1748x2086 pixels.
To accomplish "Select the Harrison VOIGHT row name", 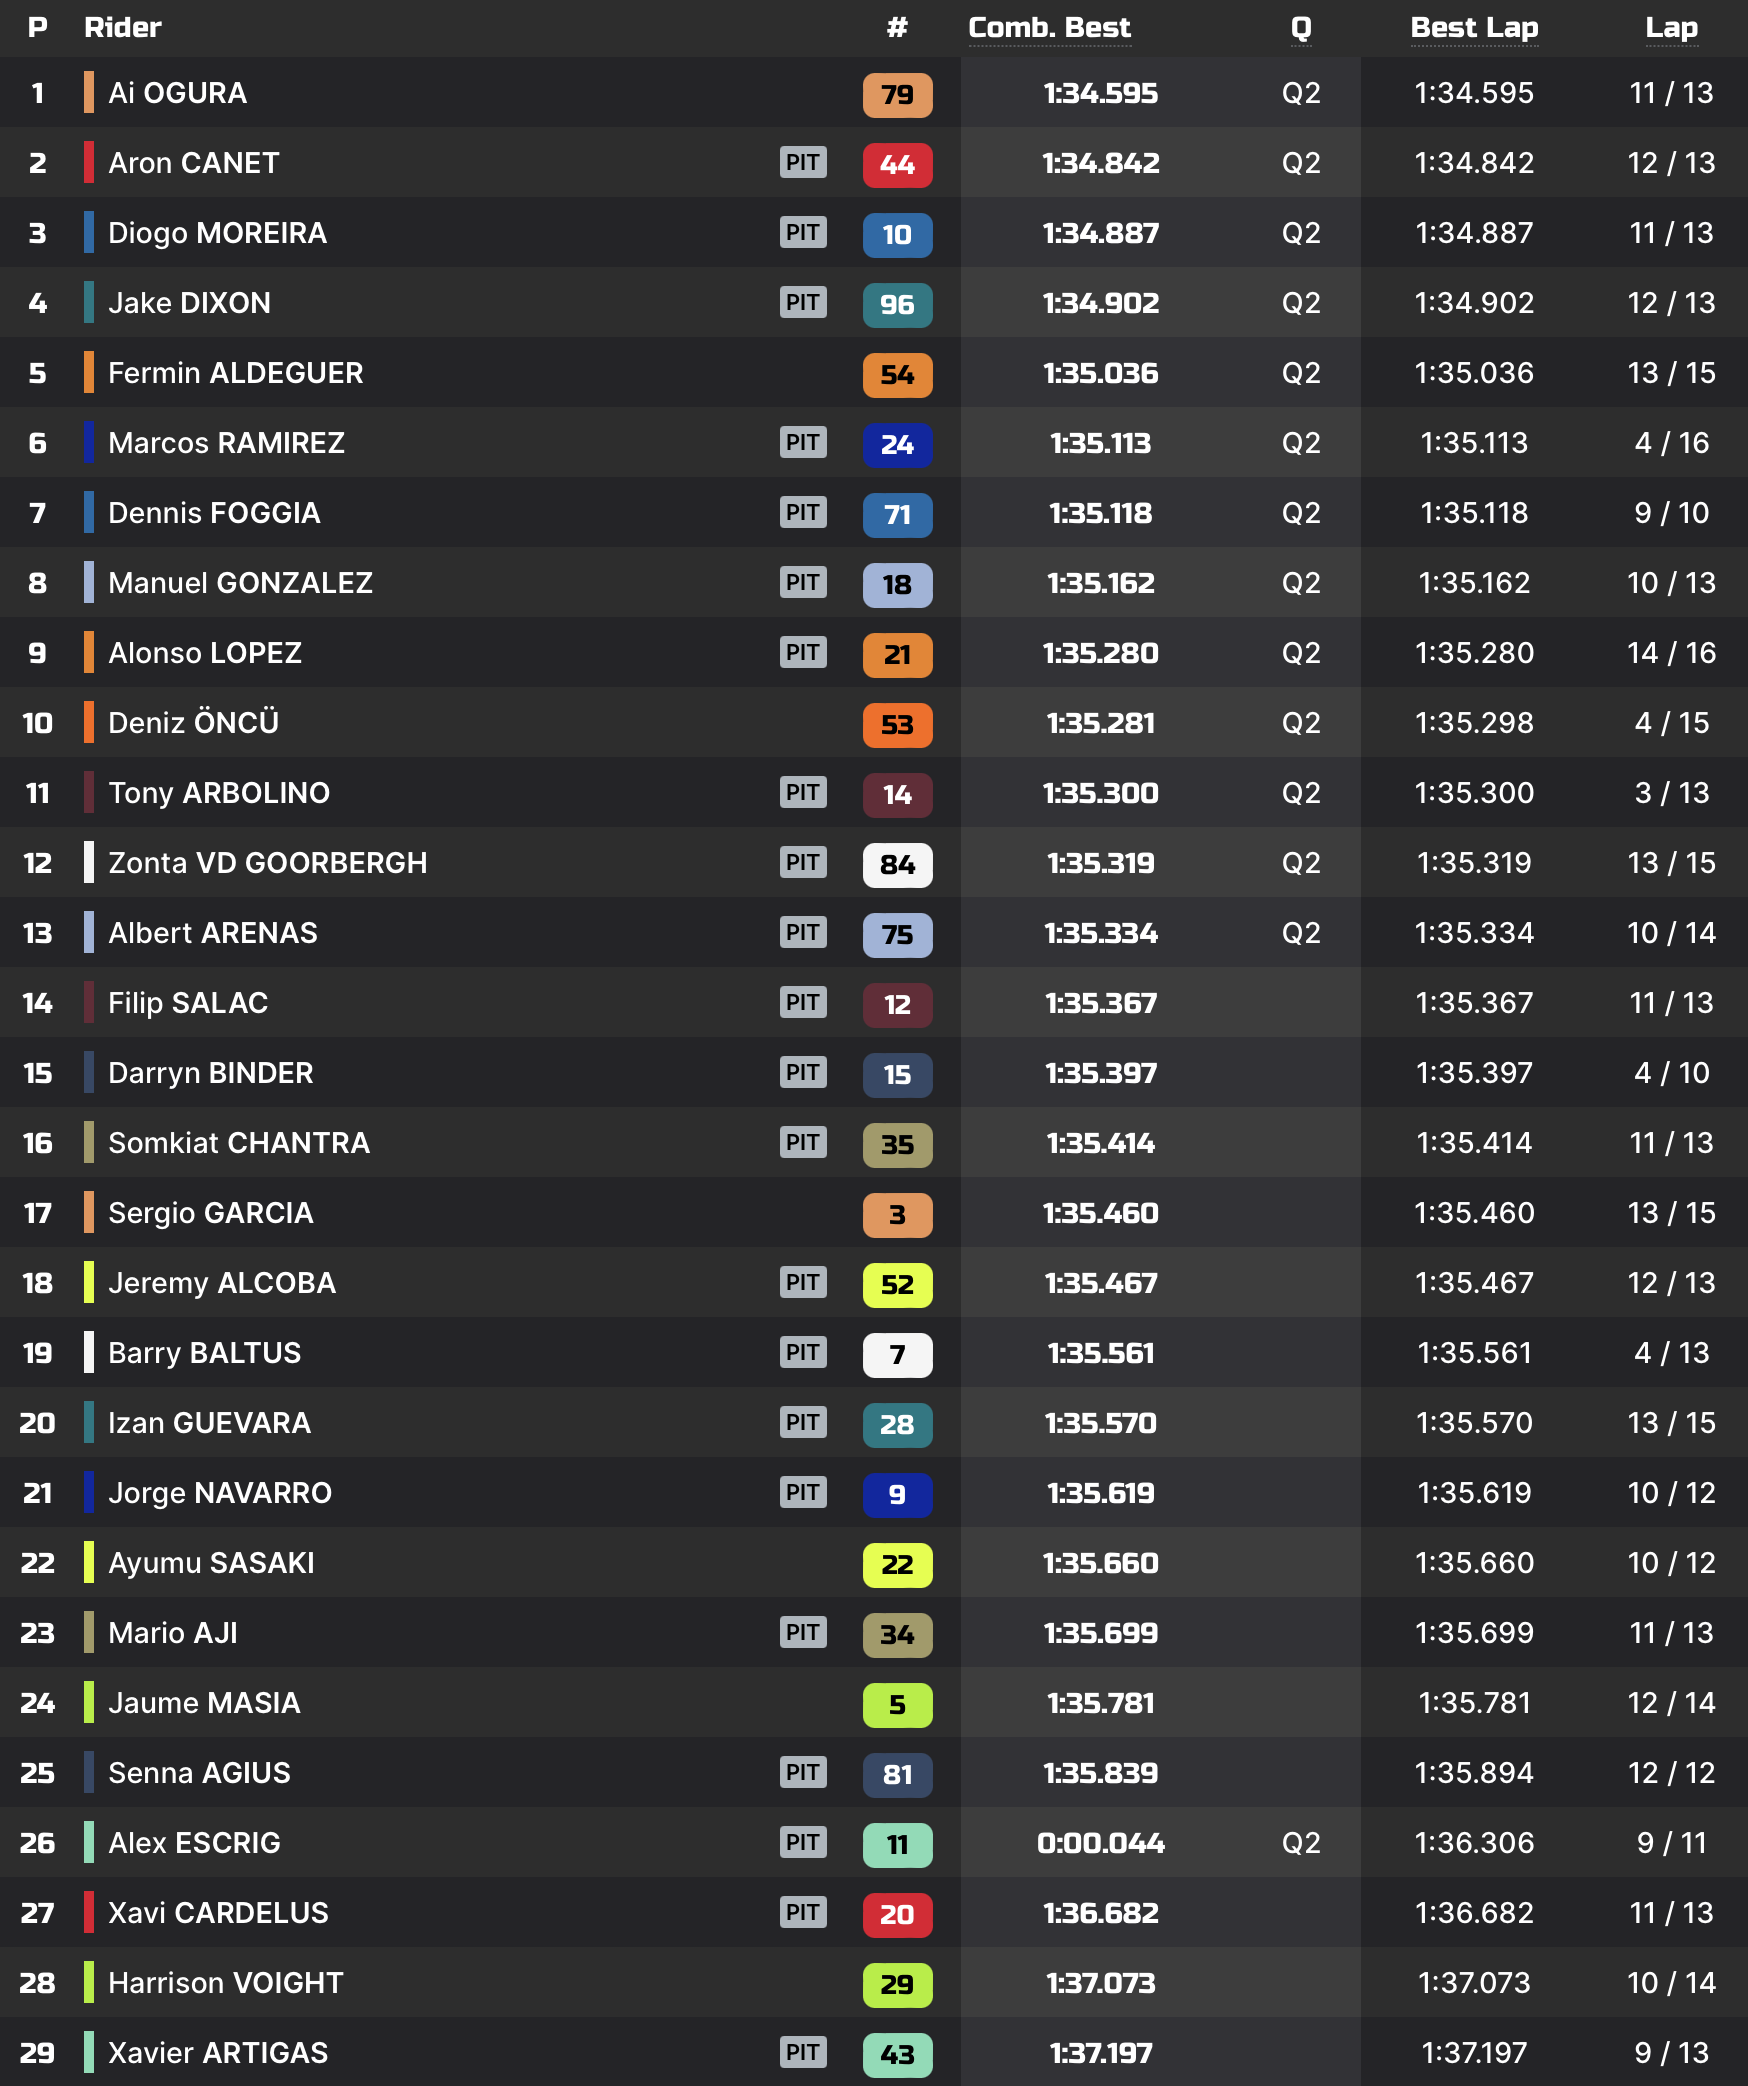I will tap(225, 1983).
